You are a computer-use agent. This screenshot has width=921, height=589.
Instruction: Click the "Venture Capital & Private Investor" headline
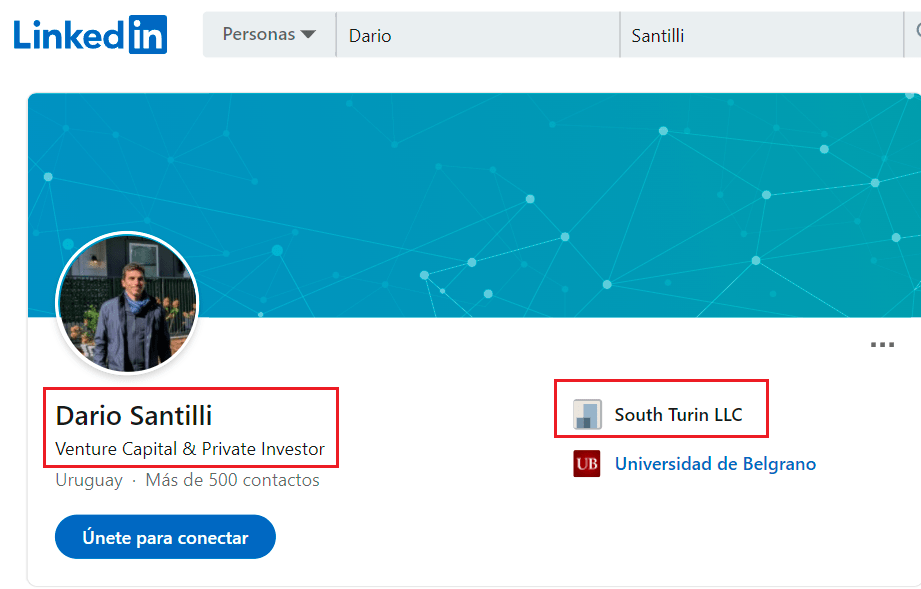190,449
